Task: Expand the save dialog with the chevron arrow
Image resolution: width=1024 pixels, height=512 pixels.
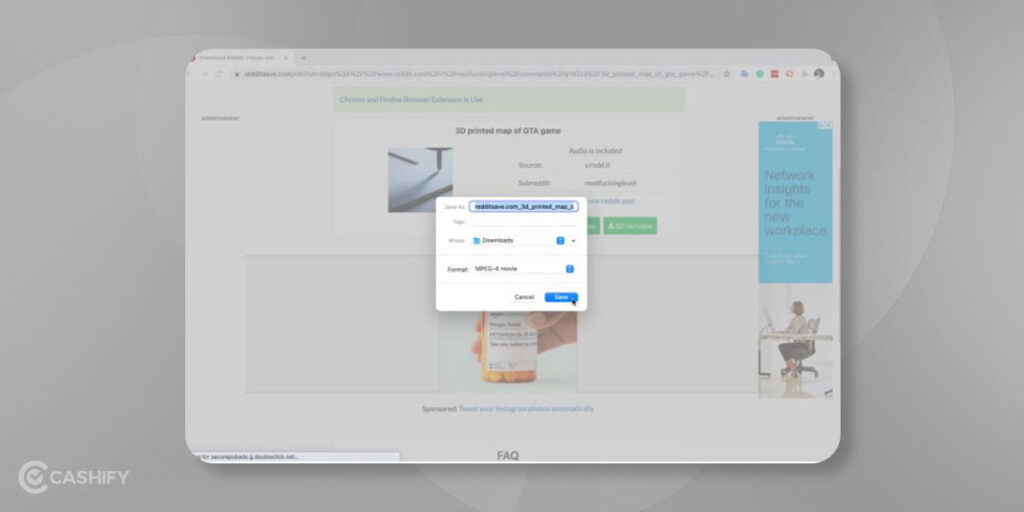Action: pyautogui.click(x=573, y=240)
